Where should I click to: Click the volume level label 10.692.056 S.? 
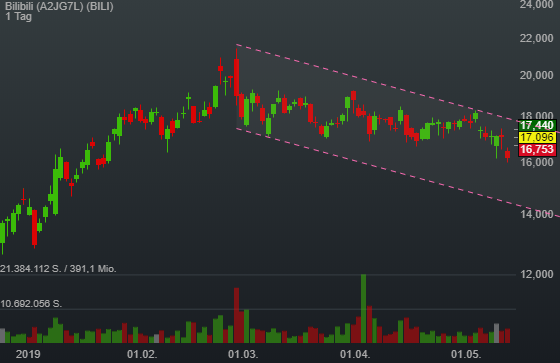31,304
